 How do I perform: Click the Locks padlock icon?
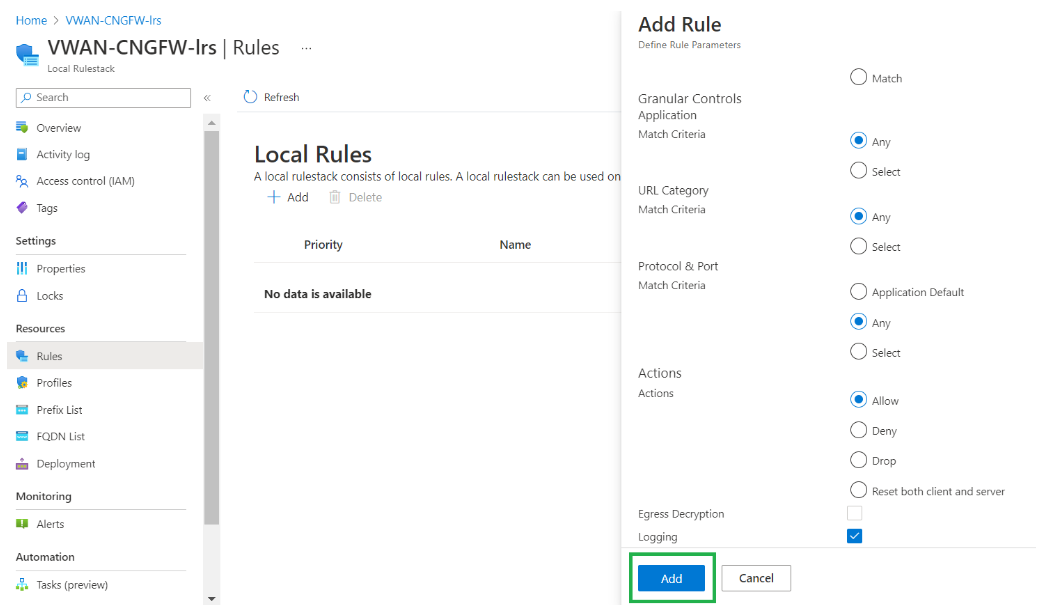[x=22, y=296]
